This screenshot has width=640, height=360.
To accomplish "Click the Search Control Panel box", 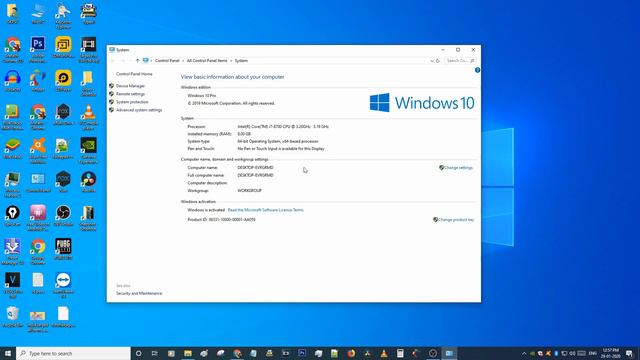I will coord(460,61).
